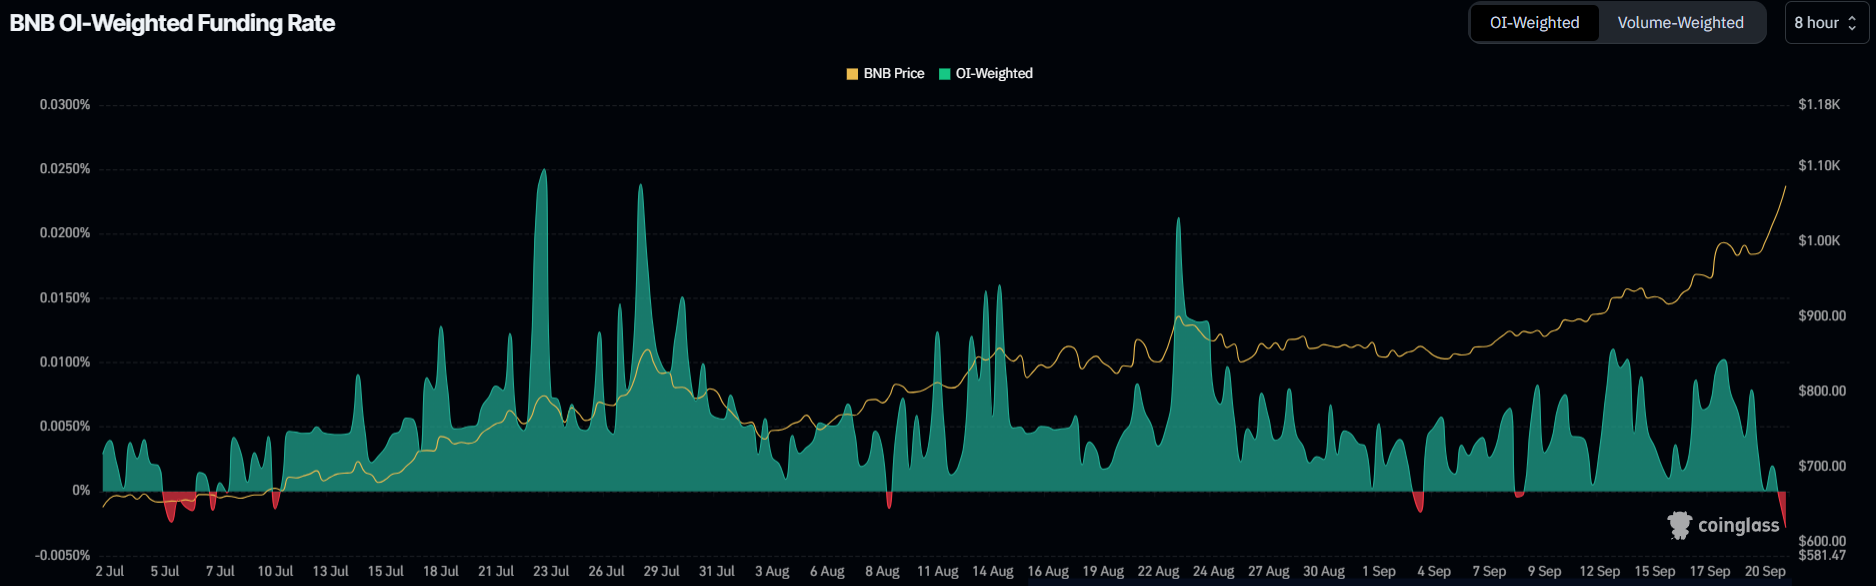Click the 0.0250% y-axis label

65,169
